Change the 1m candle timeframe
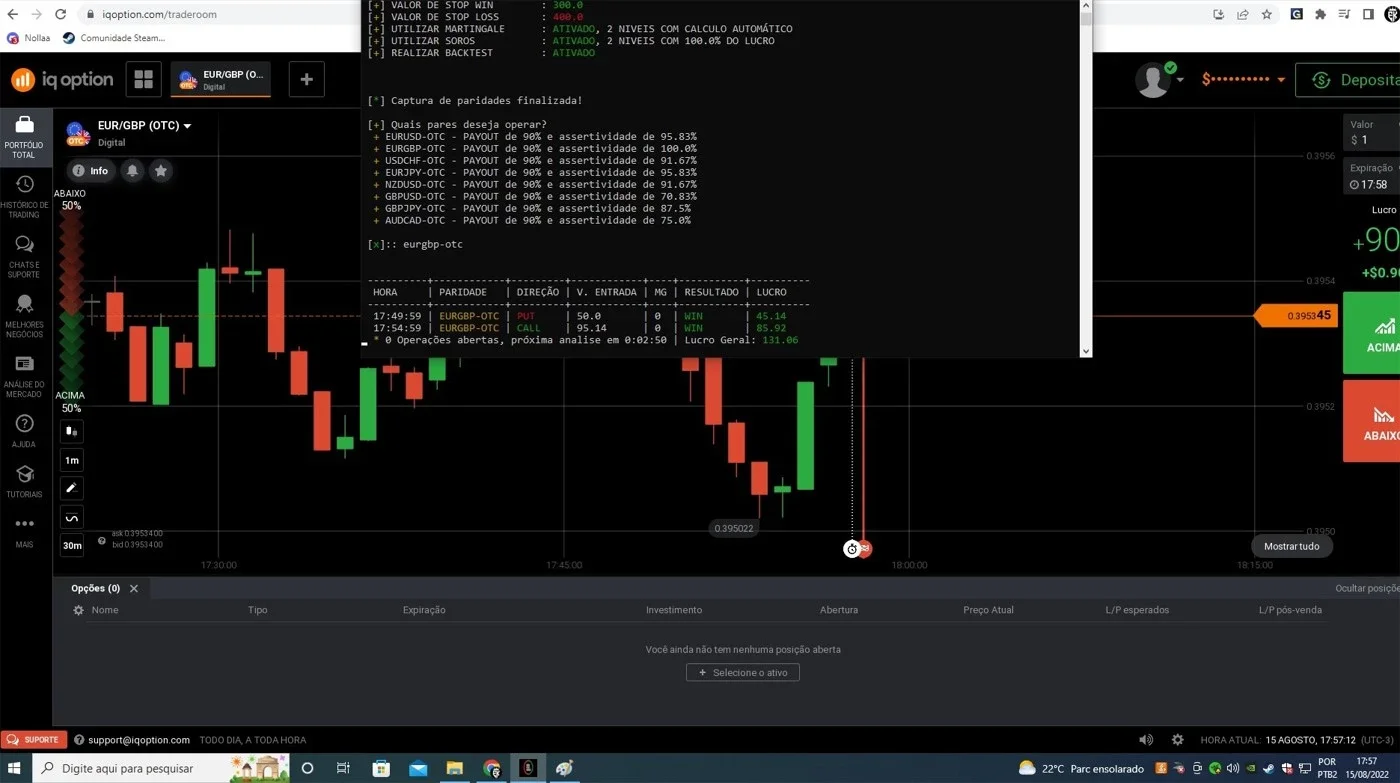 coord(71,460)
